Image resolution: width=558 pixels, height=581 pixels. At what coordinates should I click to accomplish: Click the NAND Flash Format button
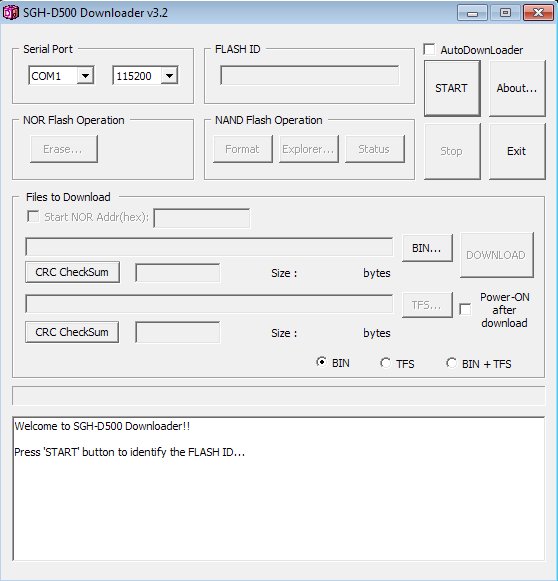tap(243, 149)
